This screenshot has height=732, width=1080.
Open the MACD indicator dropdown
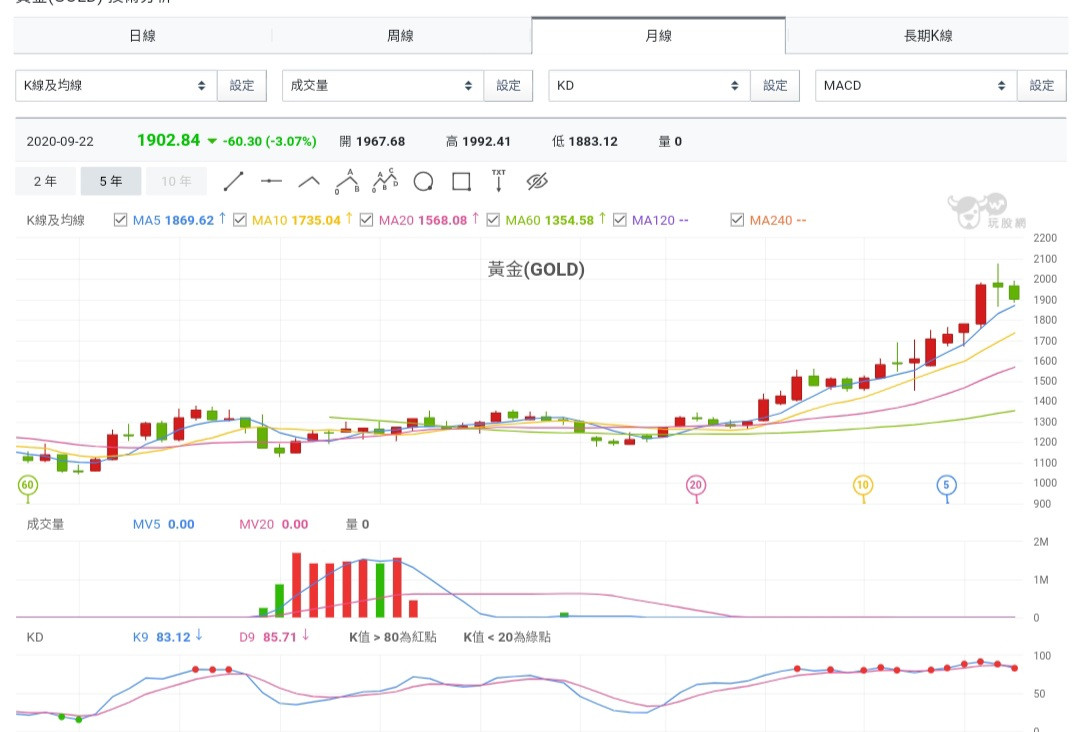coord(916,85)
